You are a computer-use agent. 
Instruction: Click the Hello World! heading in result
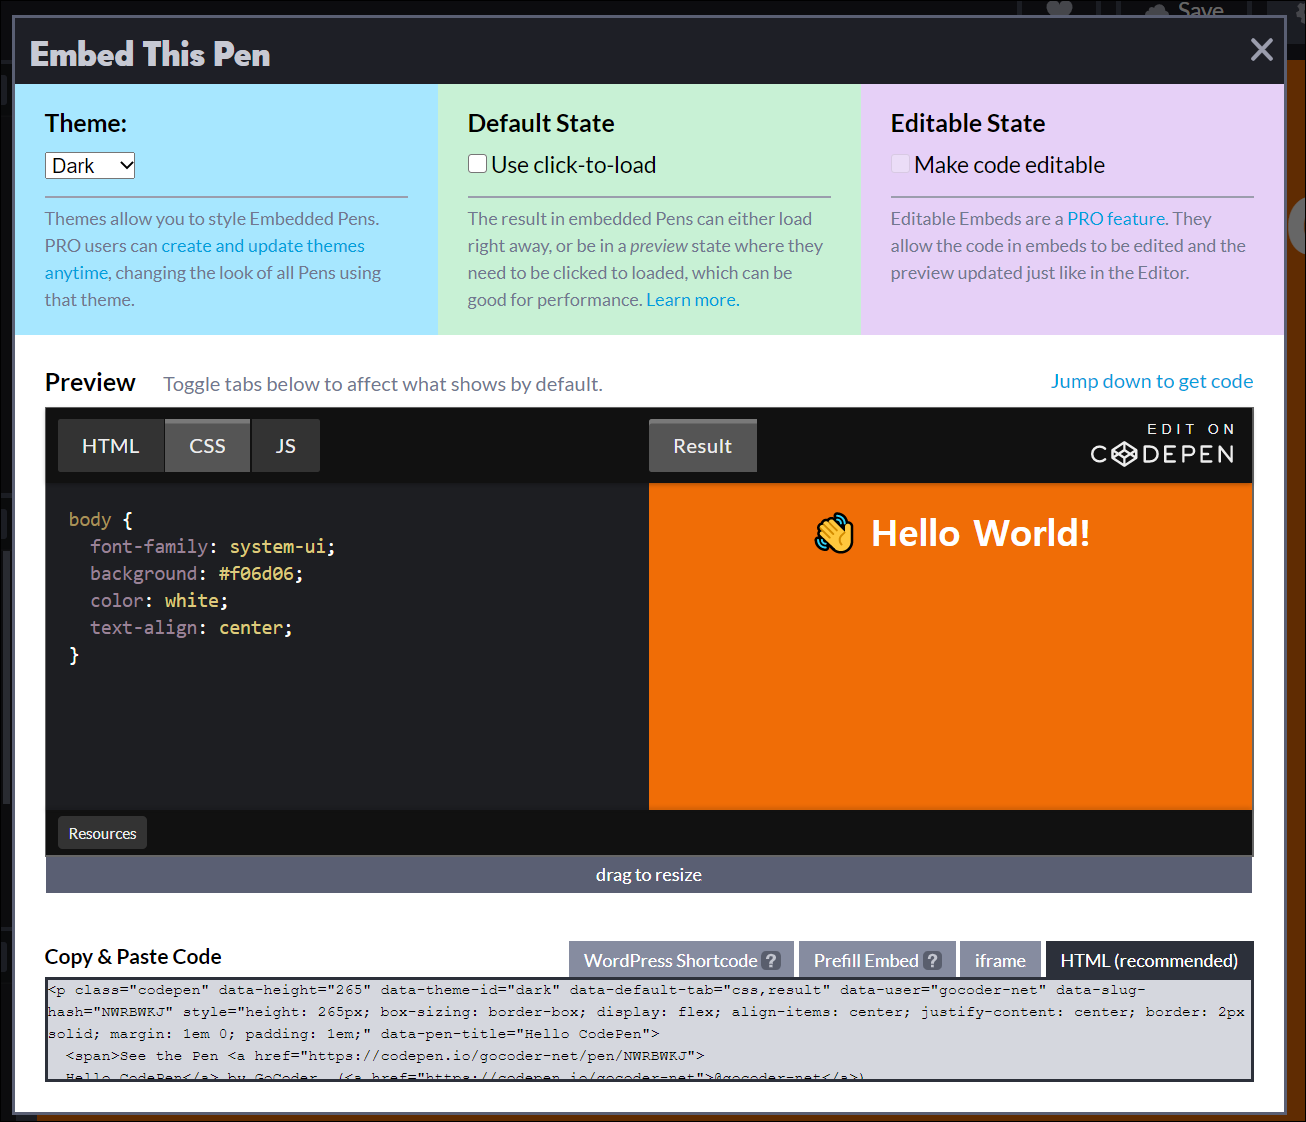click(980, 533)
